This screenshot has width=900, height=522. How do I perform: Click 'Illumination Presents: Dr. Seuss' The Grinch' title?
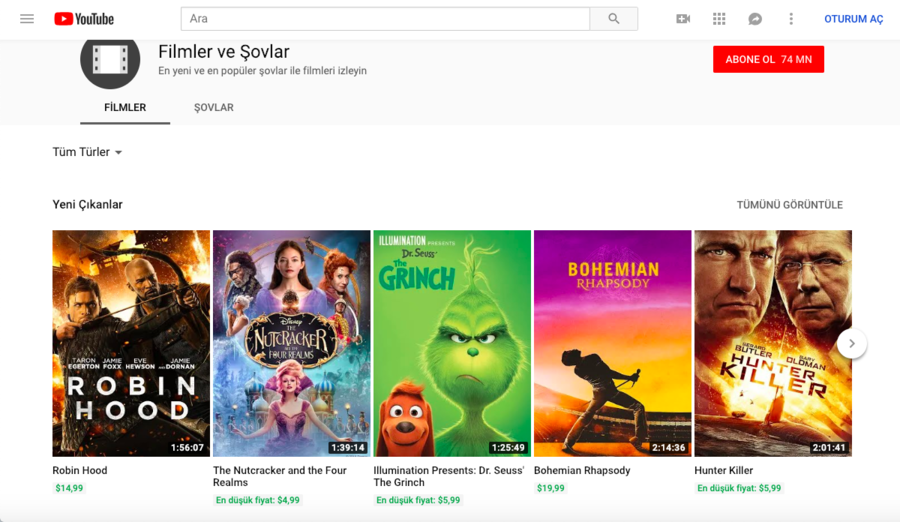449,477
